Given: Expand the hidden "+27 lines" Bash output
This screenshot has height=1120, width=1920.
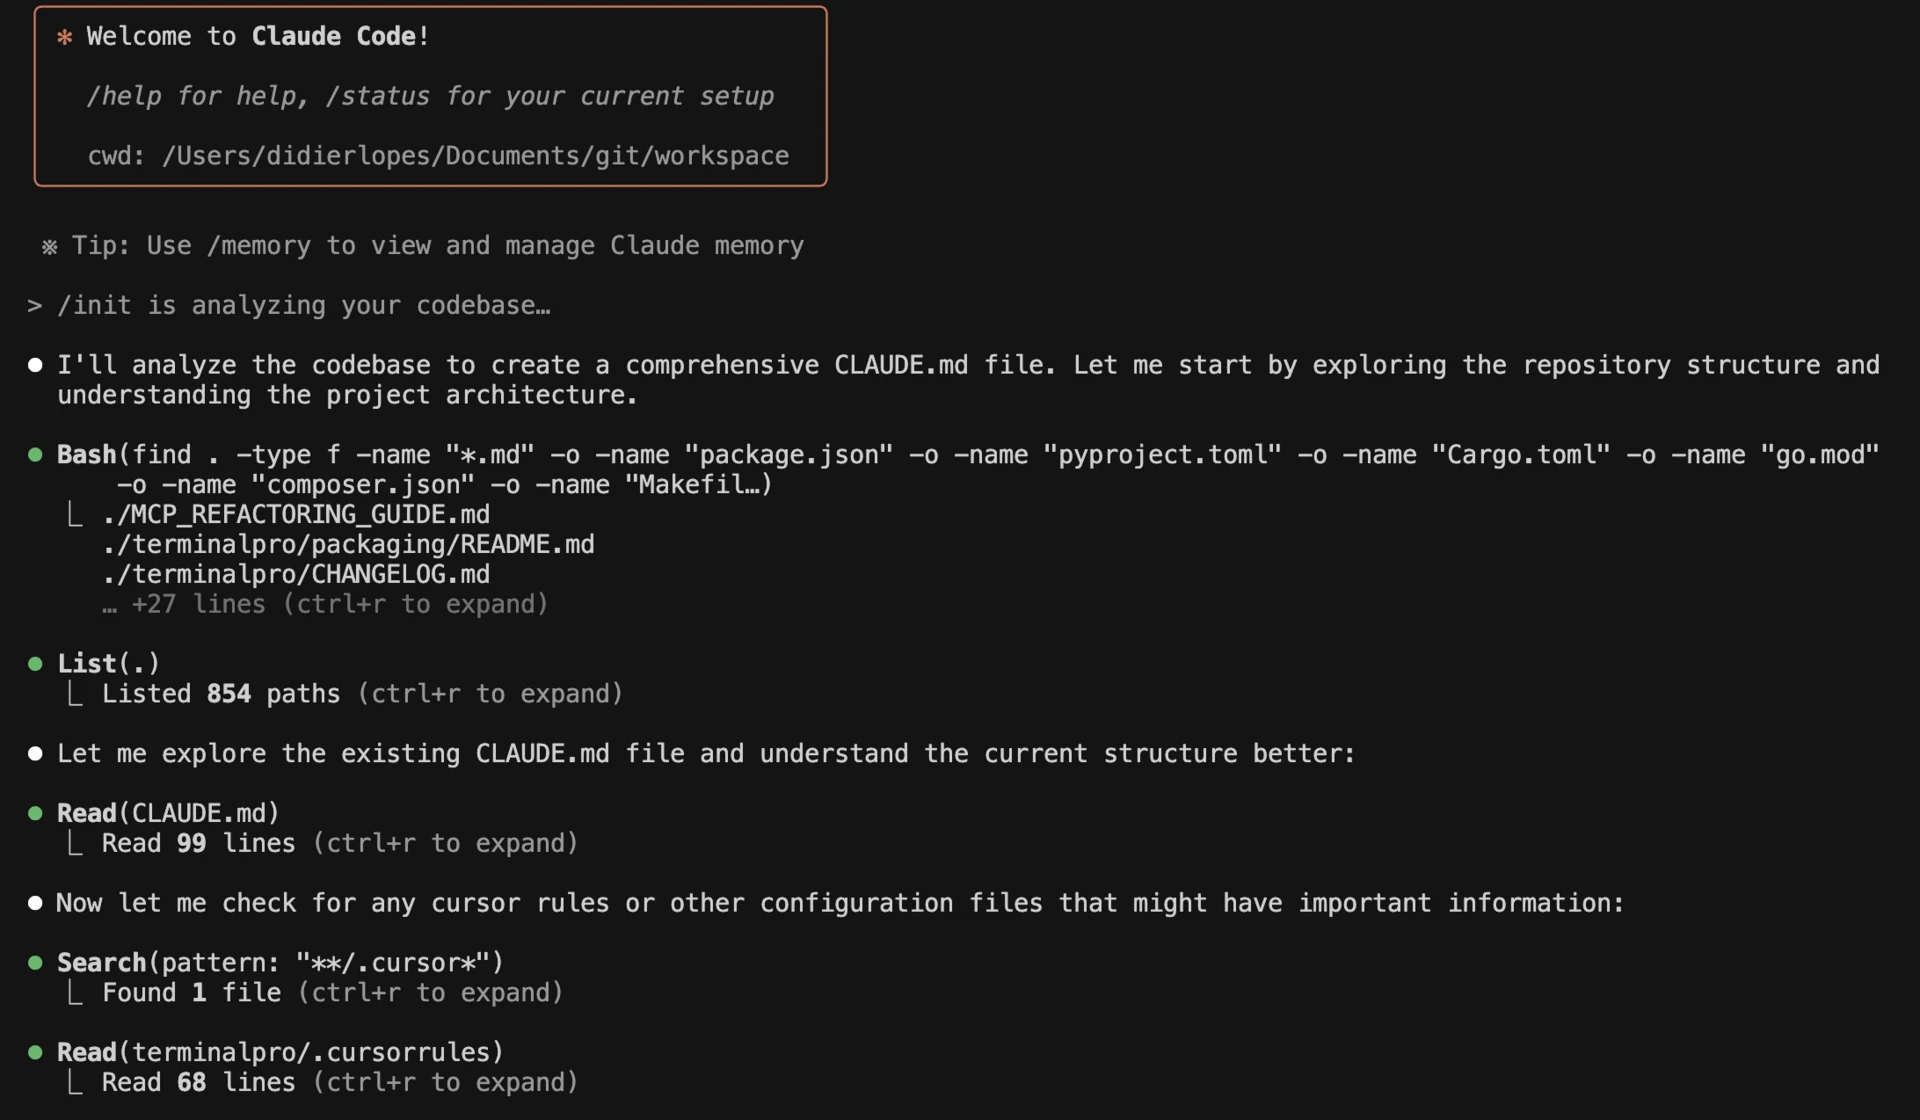Looking at the screenshot, I should [x=325, y=605].
